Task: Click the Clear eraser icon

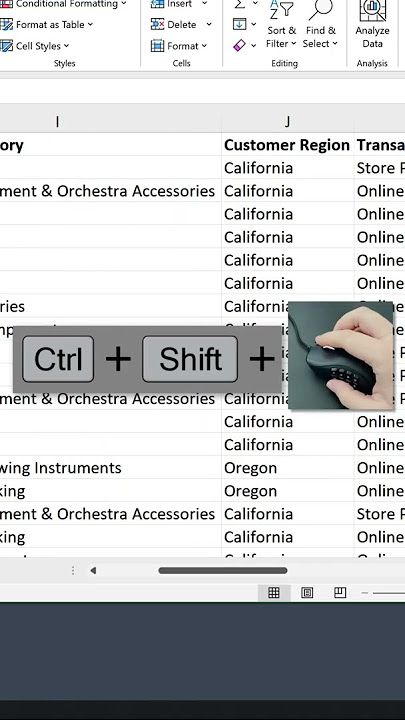Action: pos(240,45)
